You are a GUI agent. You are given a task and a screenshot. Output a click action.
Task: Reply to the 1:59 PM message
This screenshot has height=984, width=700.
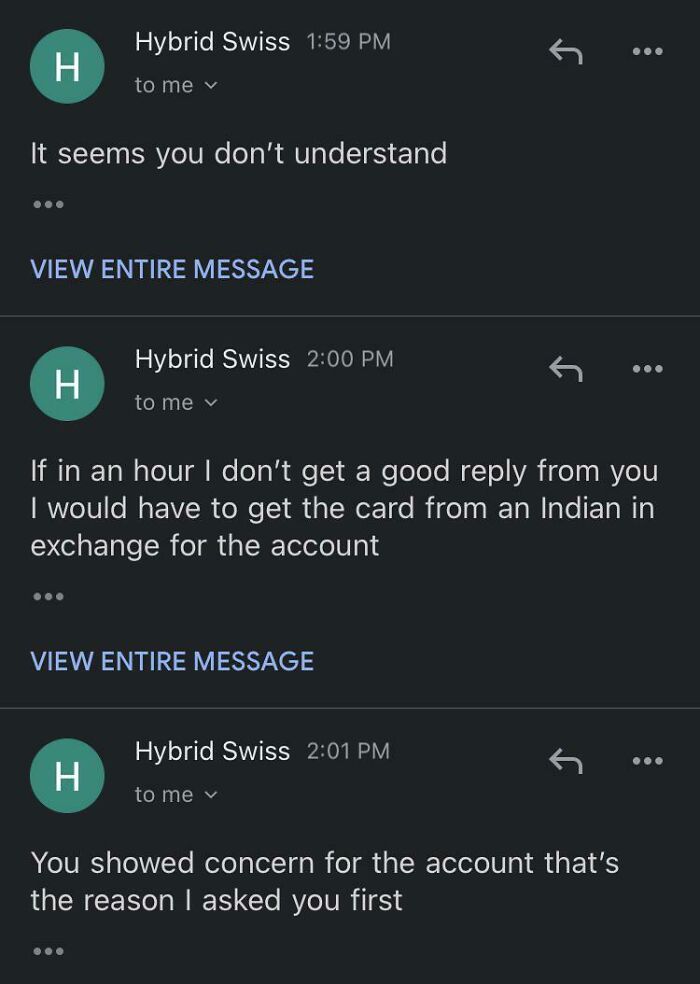point(566,49)
